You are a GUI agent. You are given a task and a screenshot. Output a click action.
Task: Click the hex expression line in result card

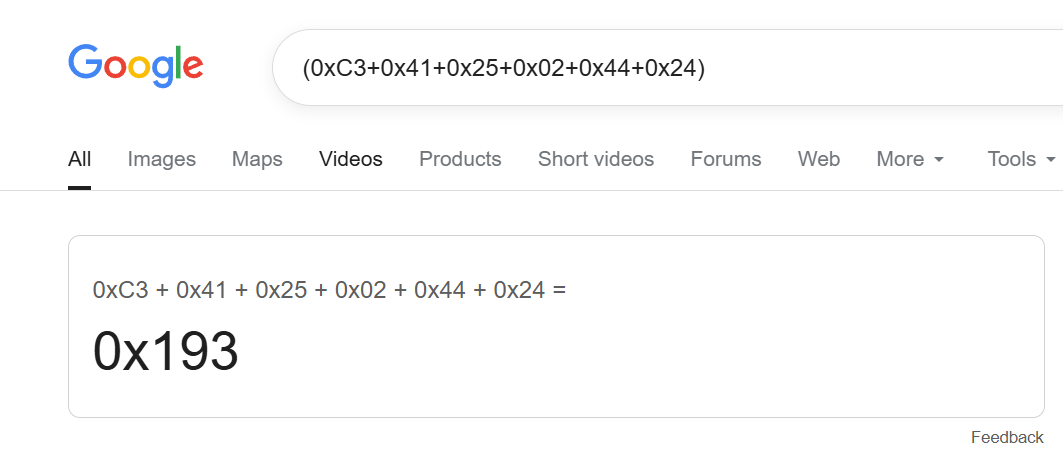pyautogui.click(x=329, y=290)
